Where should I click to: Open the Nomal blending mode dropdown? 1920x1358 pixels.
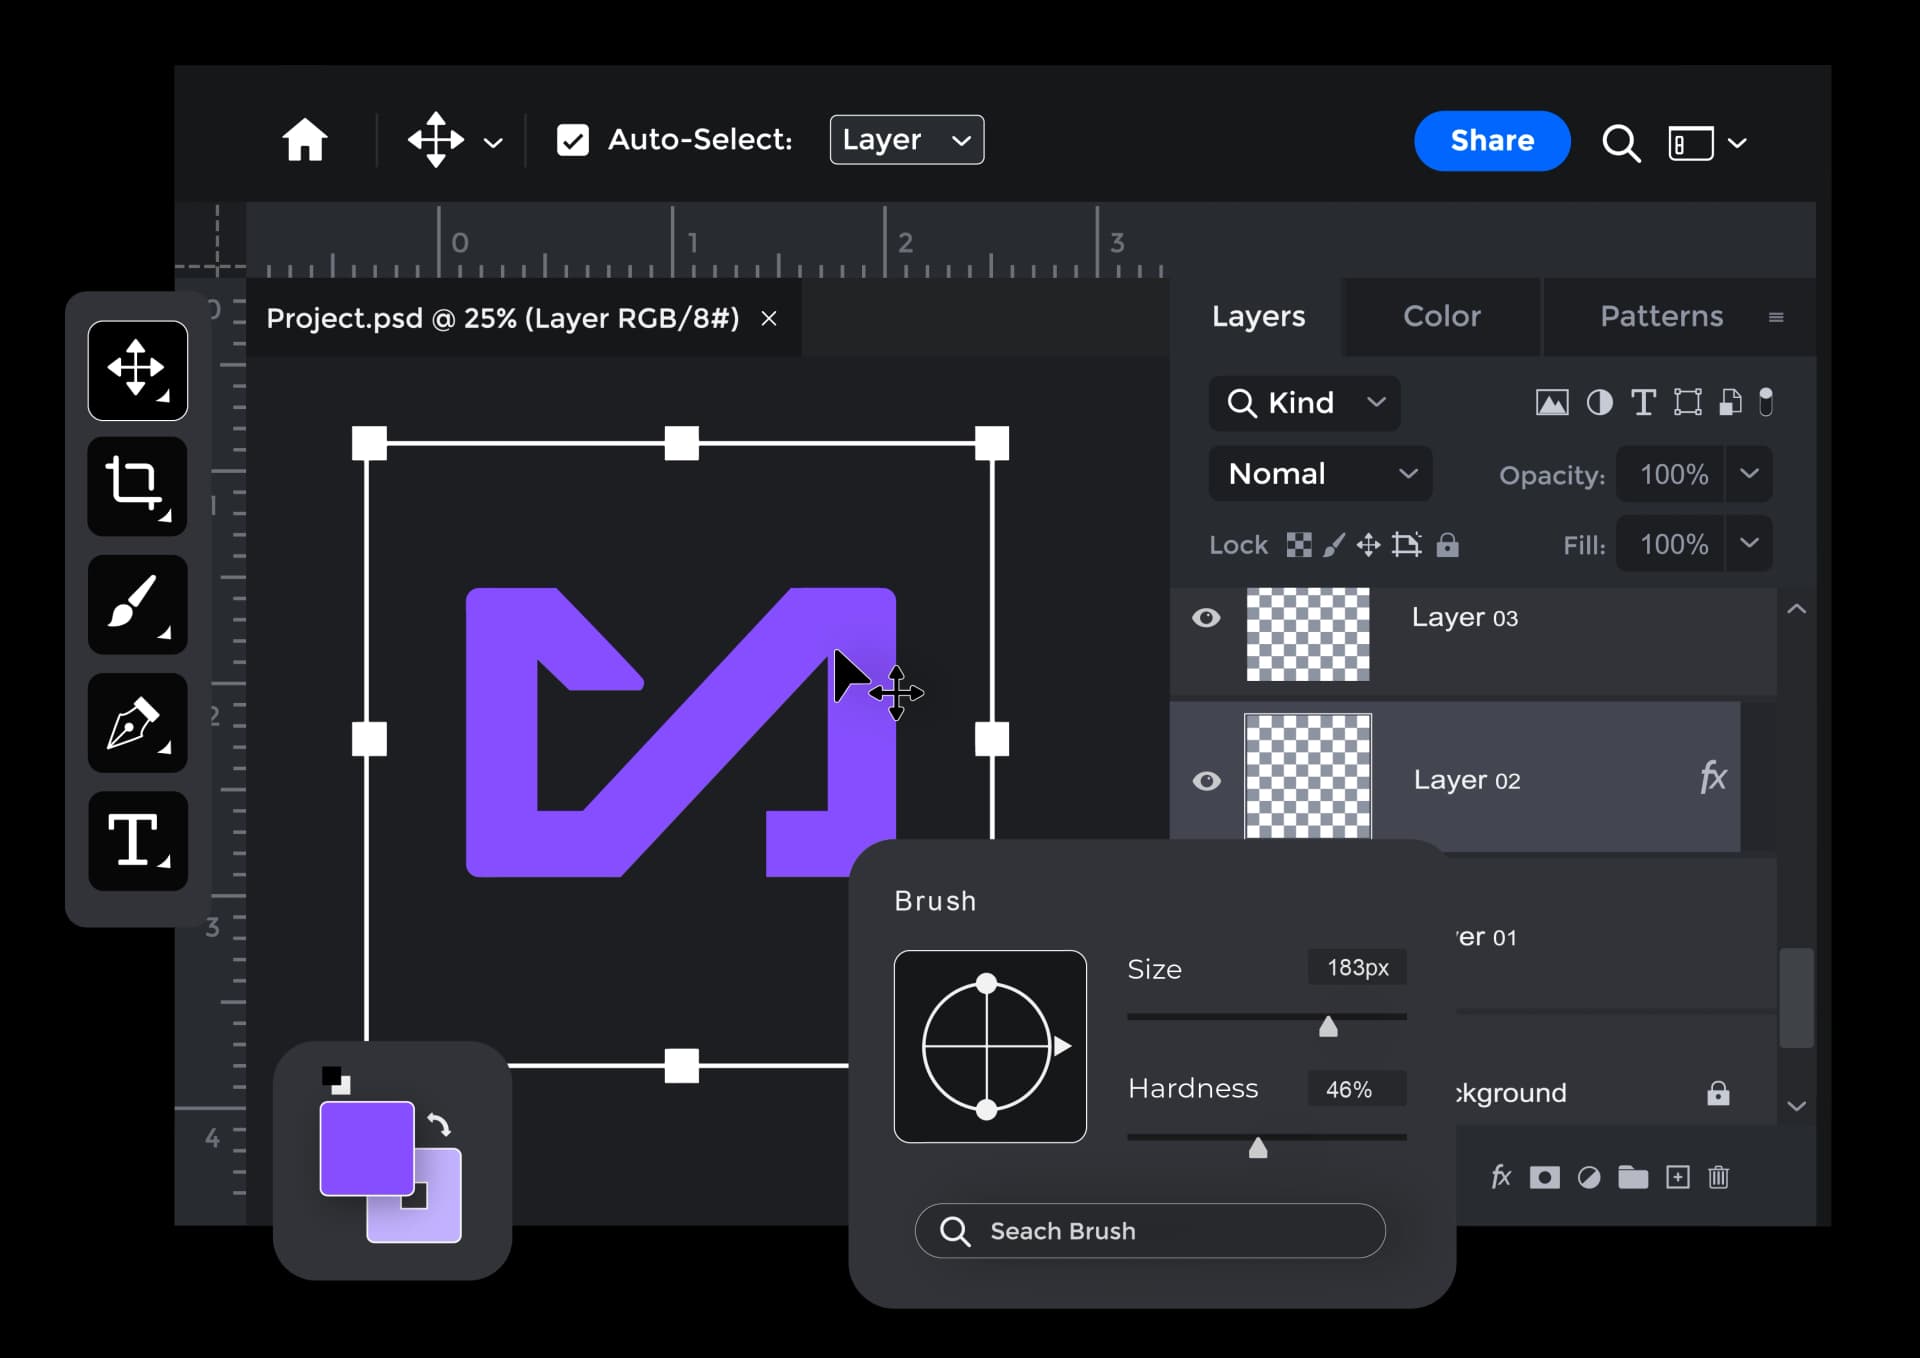pyautogui.click(x=1320, y=473)
